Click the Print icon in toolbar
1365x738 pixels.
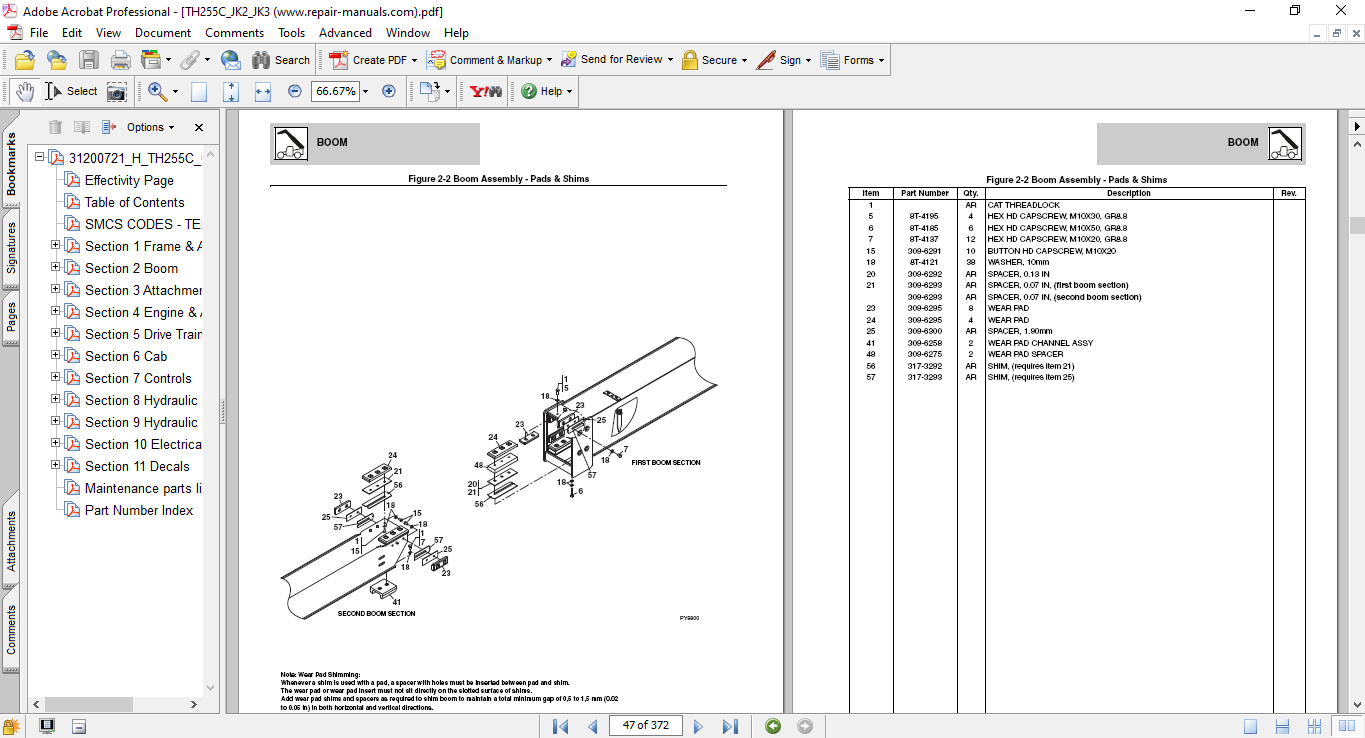point(120,60)
